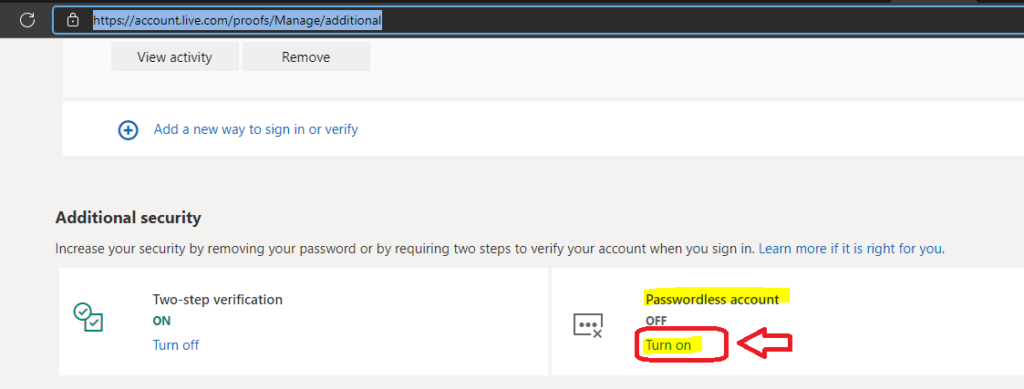This screenshot has height=389, width=1024.
Task: Click the Passwordless account title
Action: [x=712, y=299]
